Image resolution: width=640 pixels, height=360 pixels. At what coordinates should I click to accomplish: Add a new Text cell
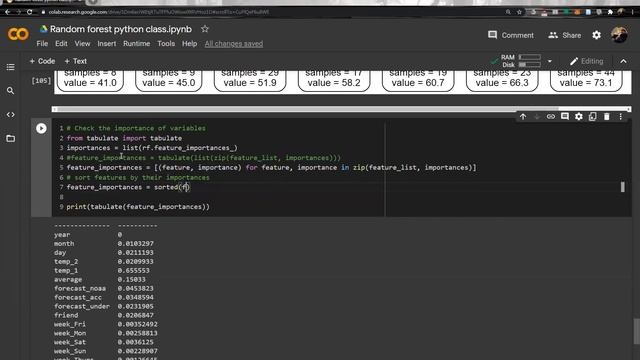coord(76,61)
